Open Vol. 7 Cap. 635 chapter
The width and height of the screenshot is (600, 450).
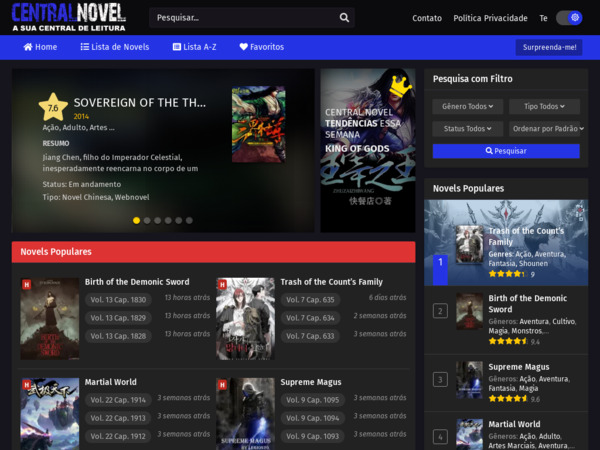(310, 300)
